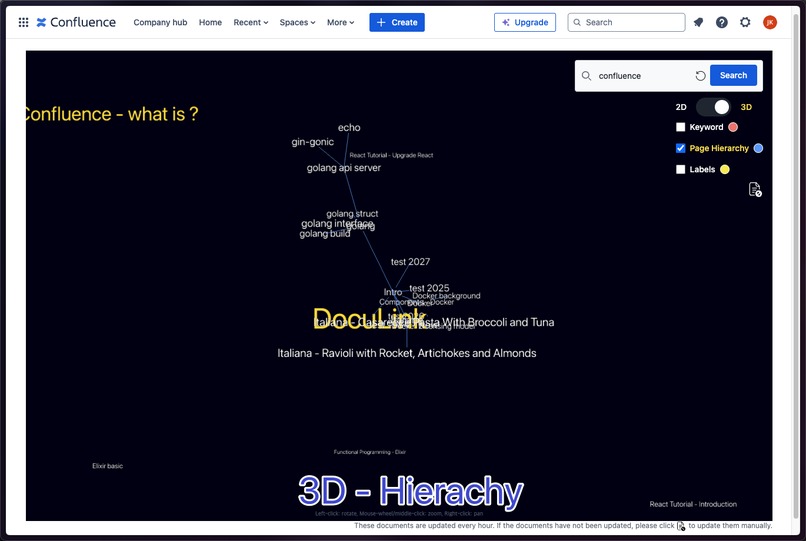Screen dimensions: 806x541
Task: Click the 'gin-gonic' node
Action: pos(313,142)
